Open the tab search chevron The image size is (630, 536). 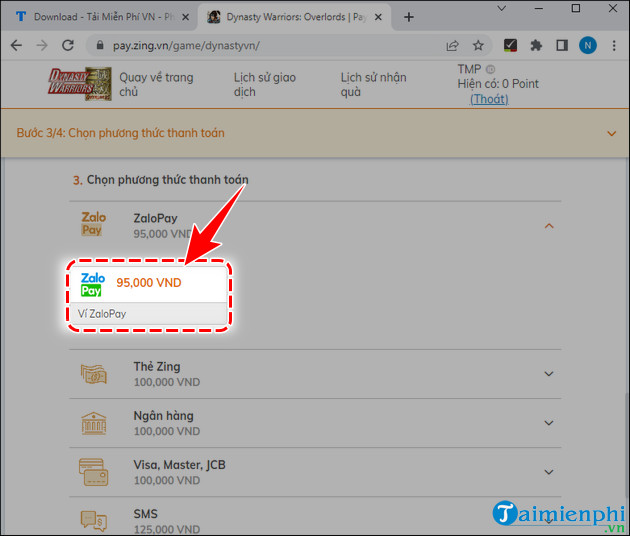point(501,8)
